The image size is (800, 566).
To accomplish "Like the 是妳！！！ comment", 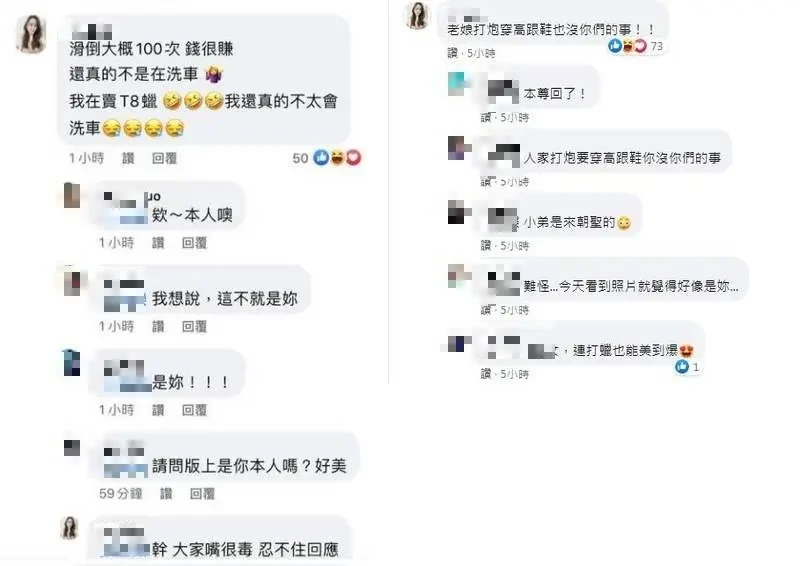I will [x=158, y=410].
